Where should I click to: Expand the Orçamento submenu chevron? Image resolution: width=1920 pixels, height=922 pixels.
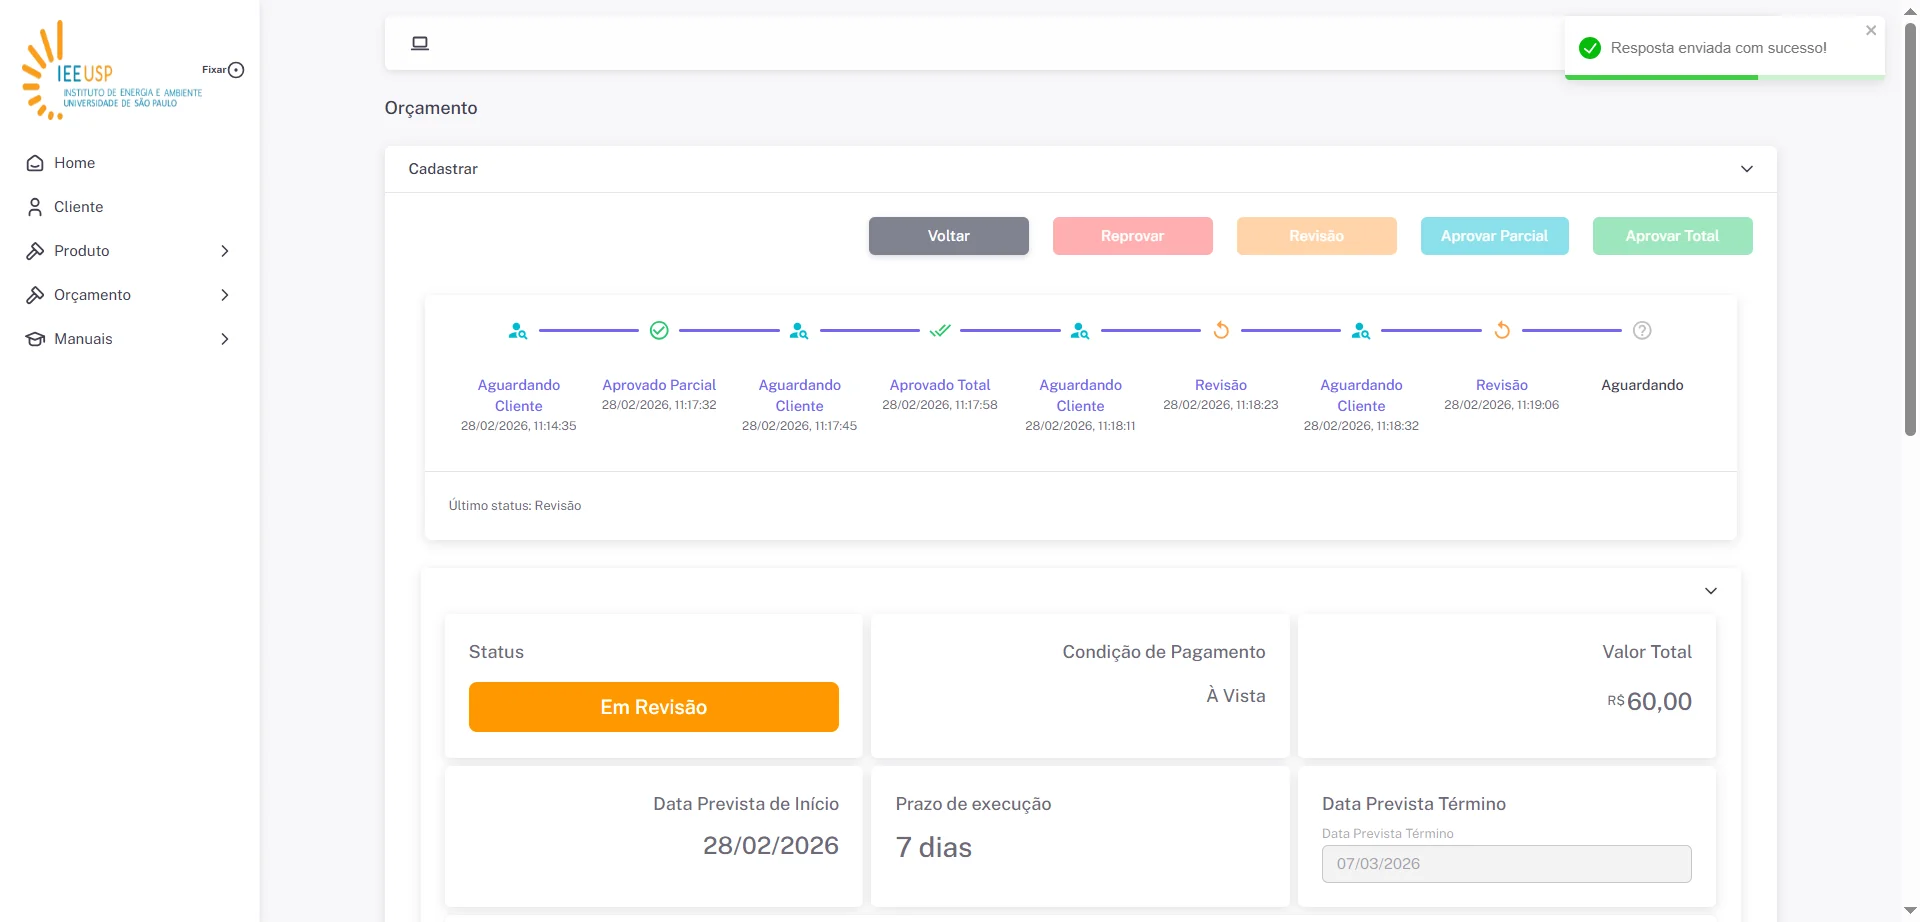click(225, 295)
